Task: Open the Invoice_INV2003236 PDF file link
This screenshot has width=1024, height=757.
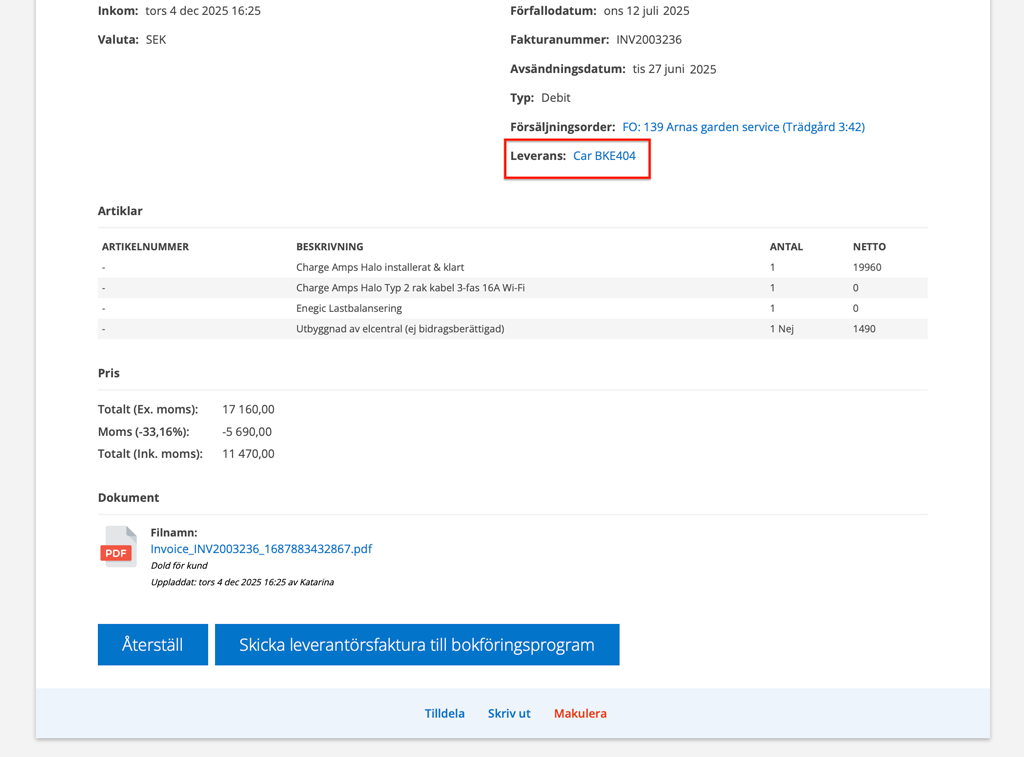Action: tap(261, 549)
